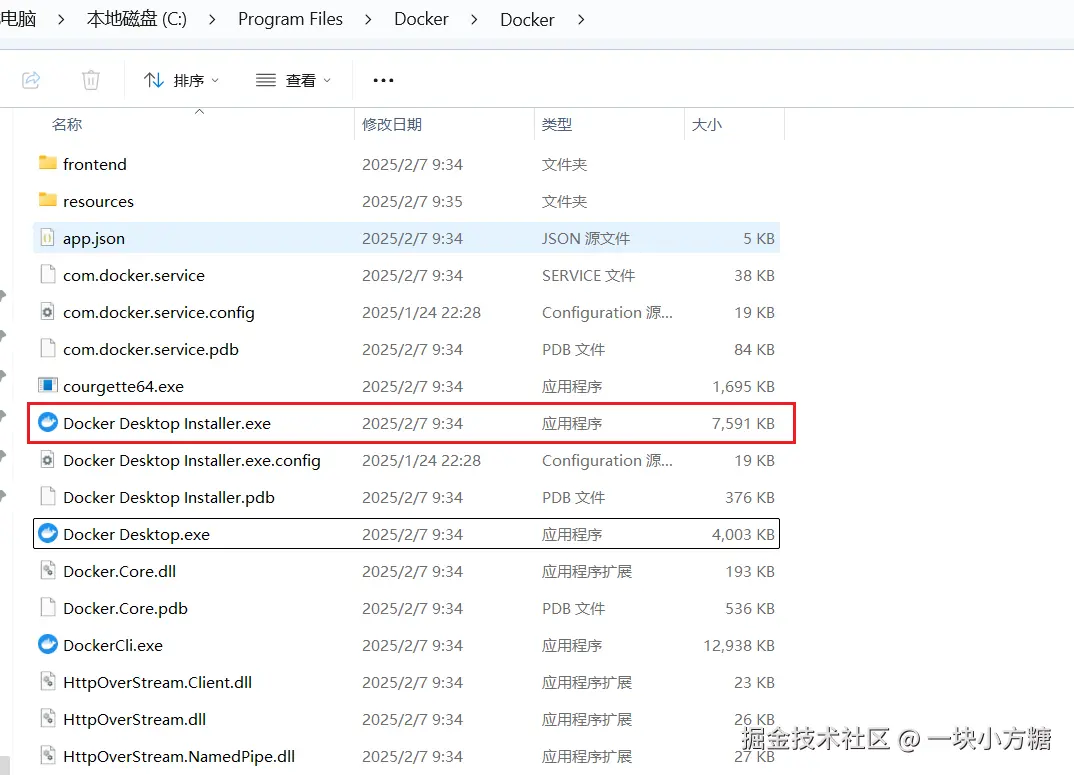Image resolution: width=1074 pixels, height=775 pixels.
Task: Sort by the Type (类型) column header
Action: pos(557,125)
